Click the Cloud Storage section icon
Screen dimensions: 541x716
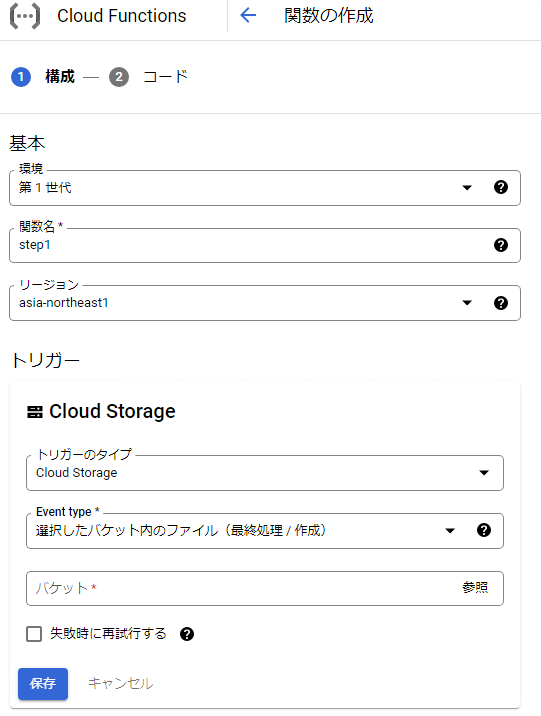click(x=35, y=412)
